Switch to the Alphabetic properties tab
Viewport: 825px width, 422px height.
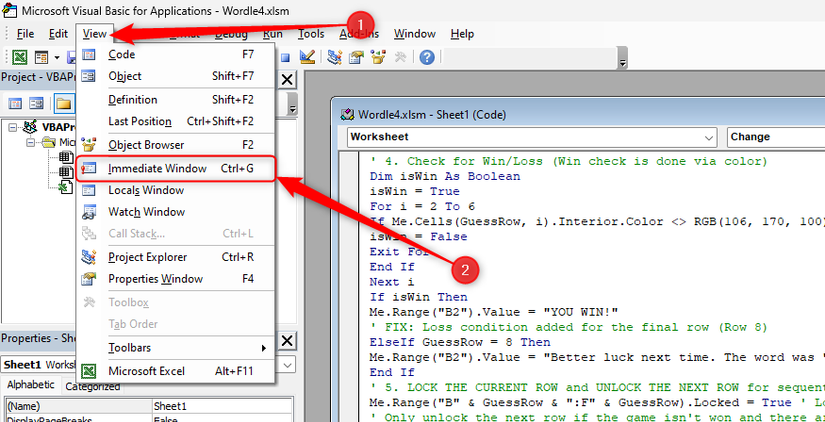[31, 385]
